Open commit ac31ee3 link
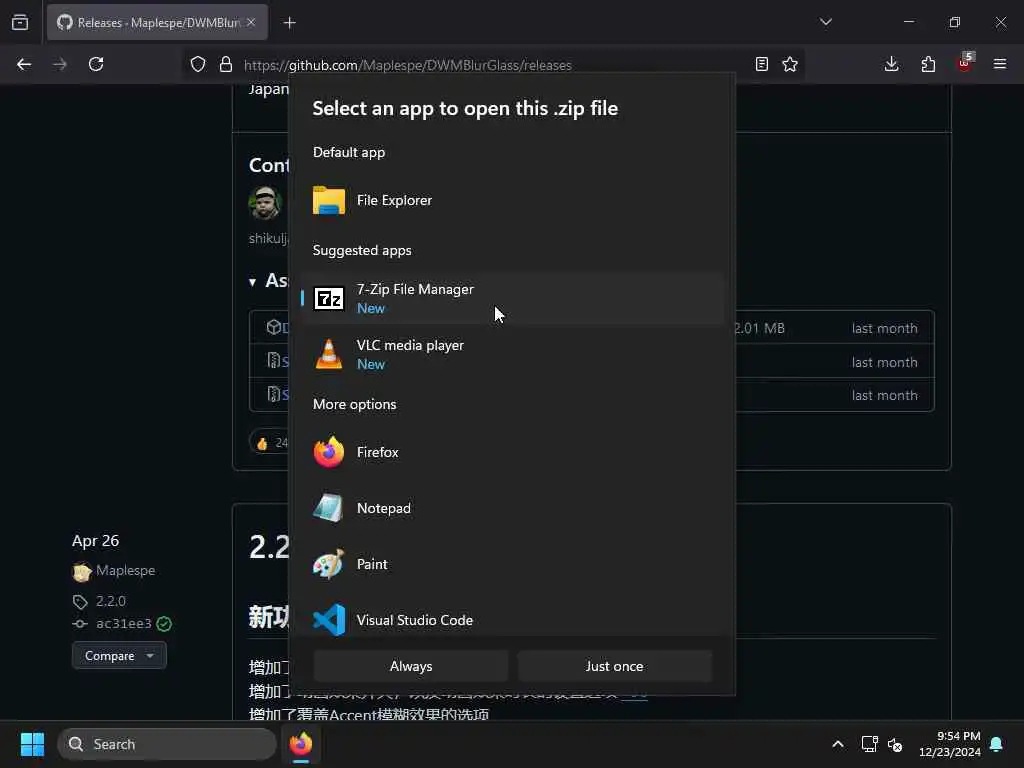 tap(123, 624)
